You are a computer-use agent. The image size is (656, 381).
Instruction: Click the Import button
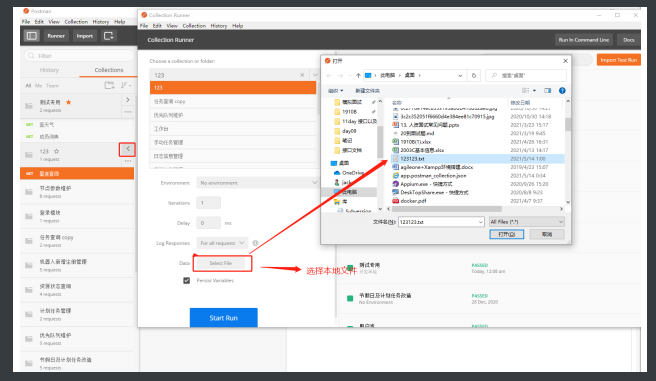85,36
